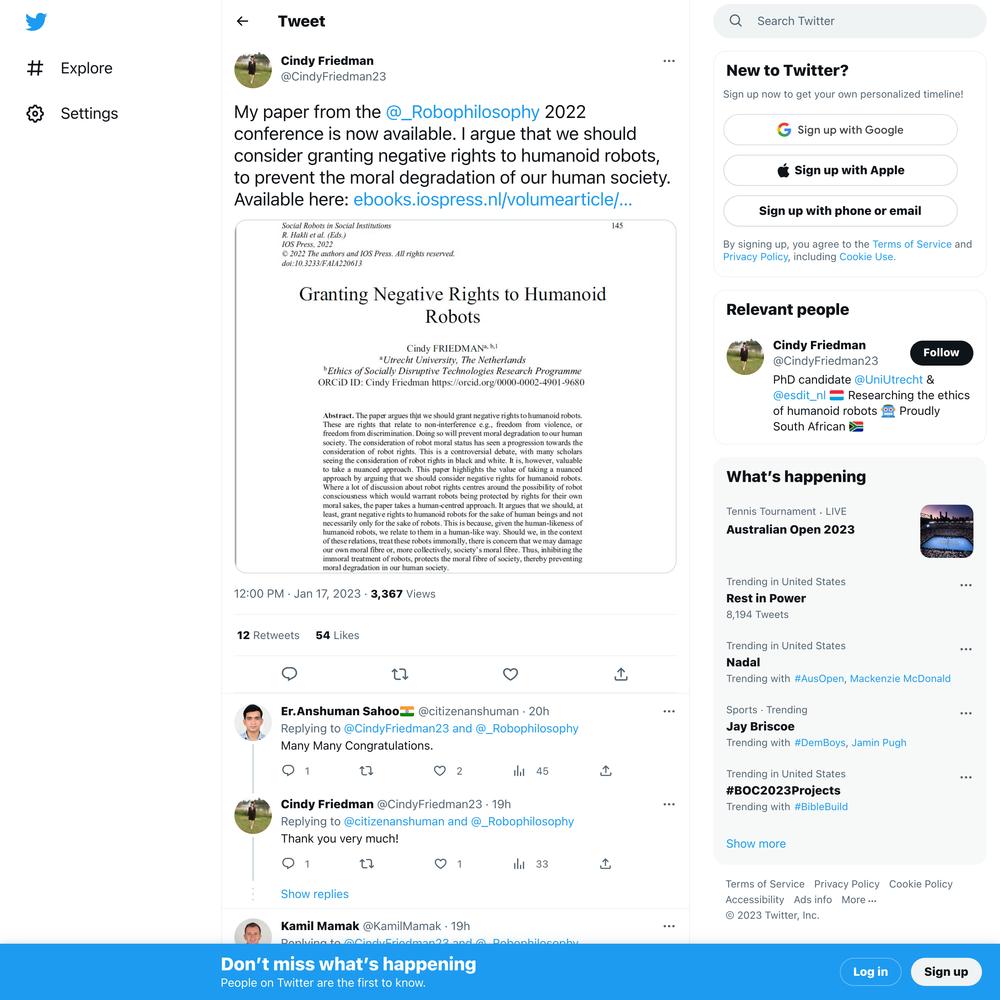Sign up with Google

click(x=840, y=130)
